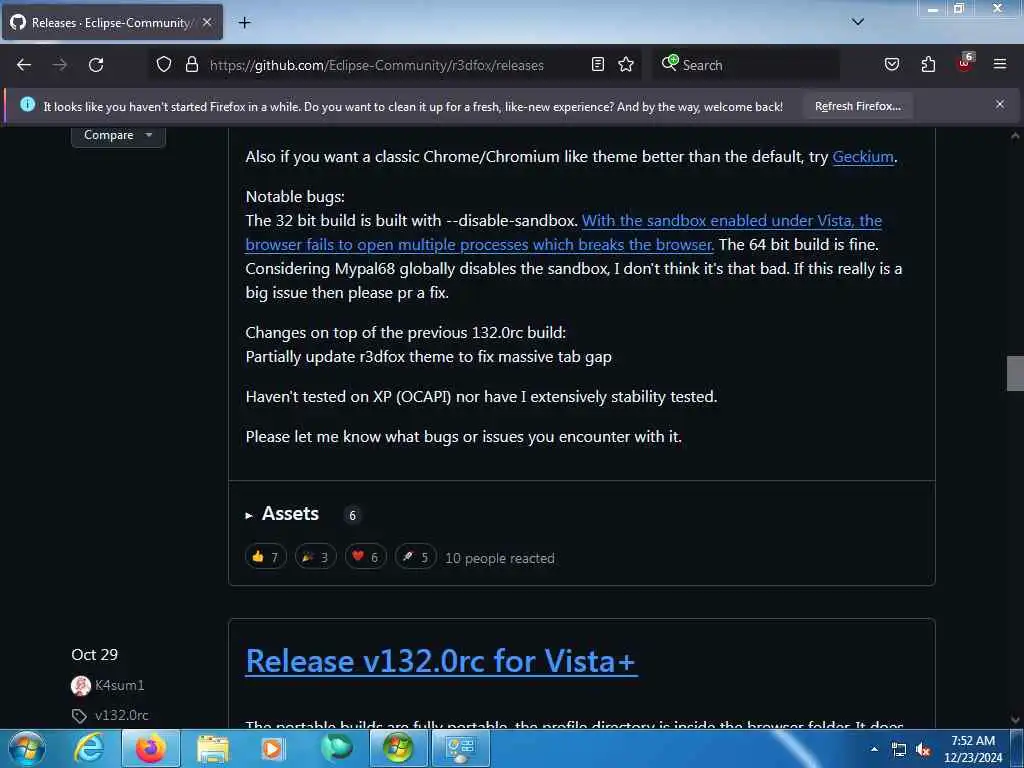The height and width of the screenshot is (768, 1024).
Task: Open the v132.0rc tag link
Action: point(121,715)
